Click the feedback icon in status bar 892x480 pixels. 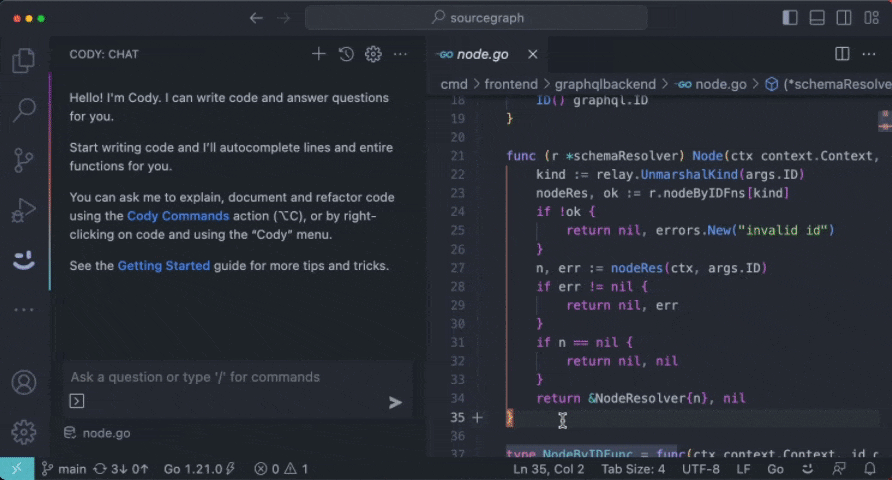click(x=839, y=469)
